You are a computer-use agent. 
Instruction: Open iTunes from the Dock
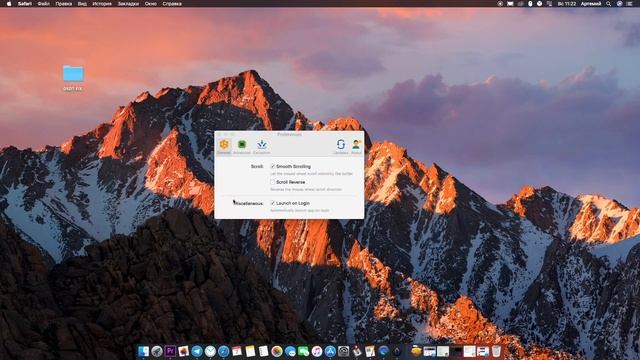tap(317, 351)
